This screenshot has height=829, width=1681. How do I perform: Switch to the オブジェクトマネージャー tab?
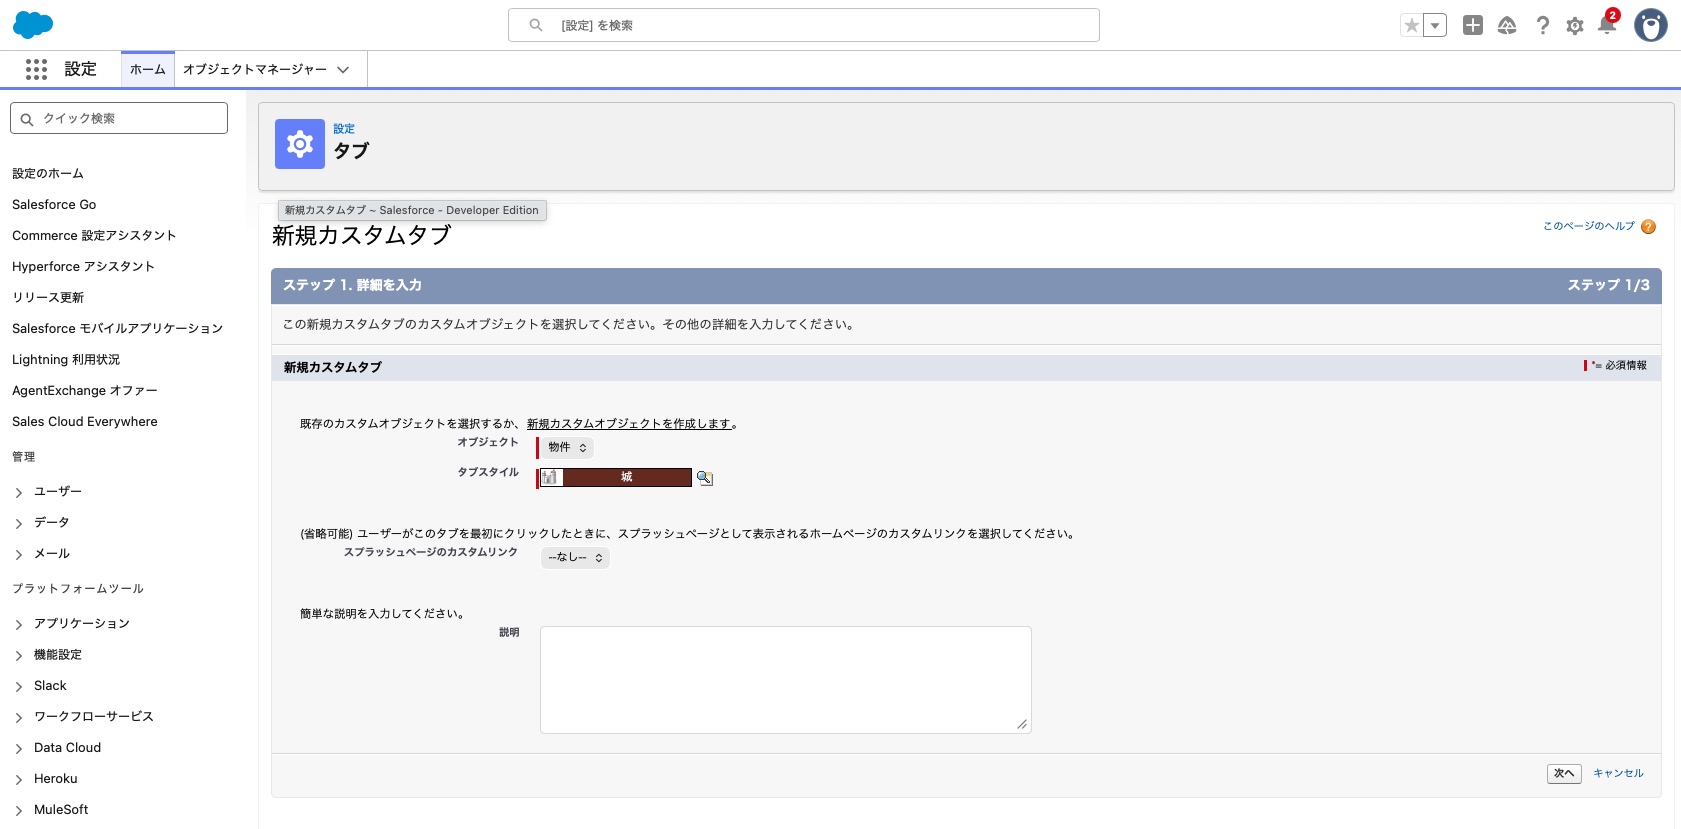pyautogui.click(x=255, y=69)
